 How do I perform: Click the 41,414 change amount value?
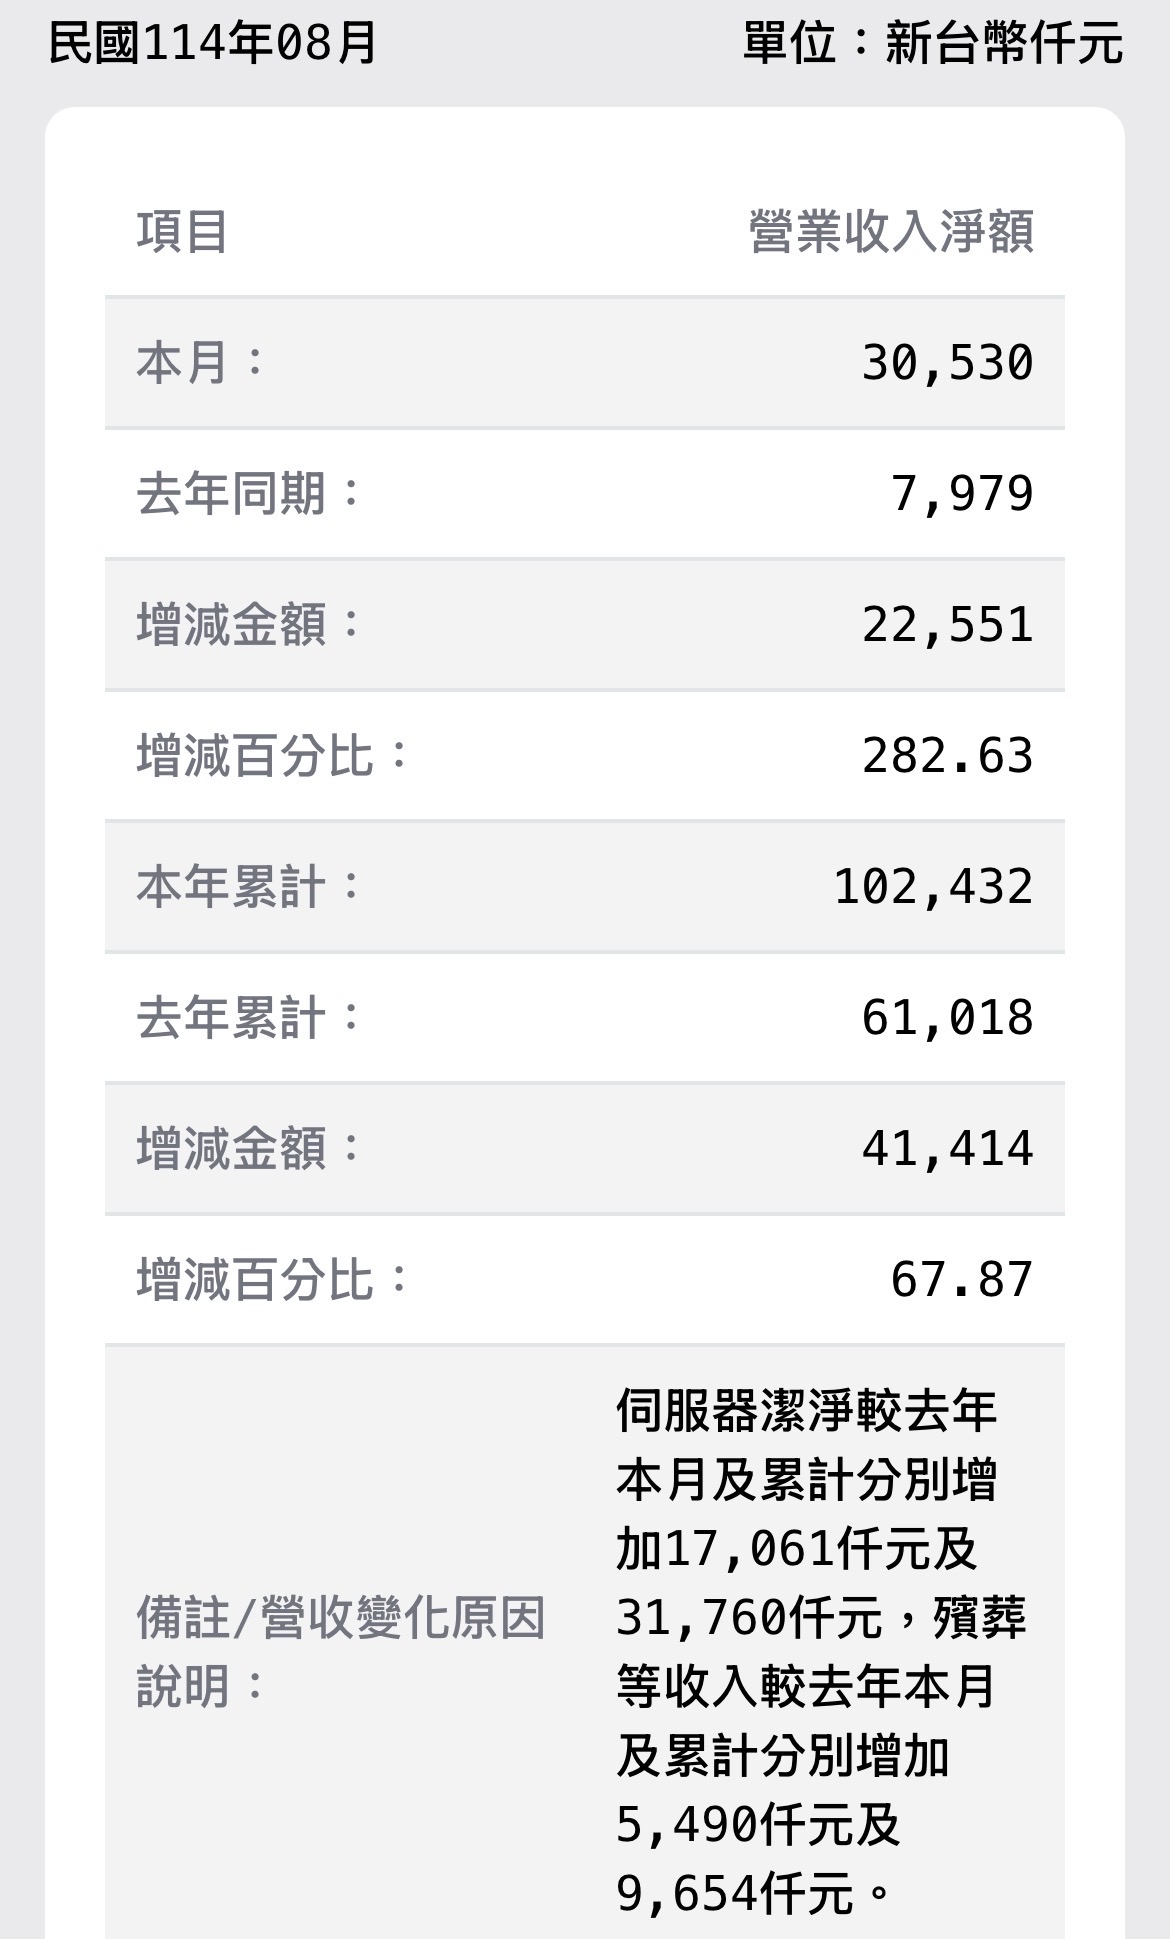tap(947, 1148)
